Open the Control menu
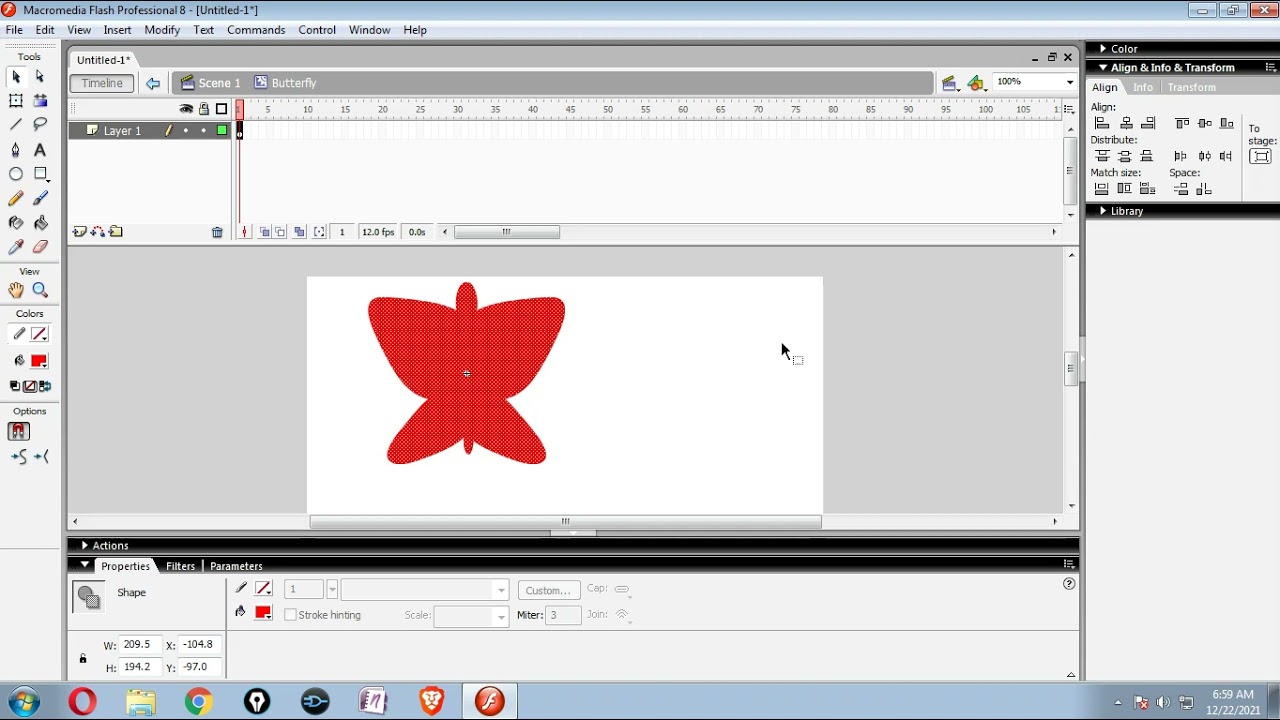The height and width of the screenshot is (720, 1280). point(317,30)
